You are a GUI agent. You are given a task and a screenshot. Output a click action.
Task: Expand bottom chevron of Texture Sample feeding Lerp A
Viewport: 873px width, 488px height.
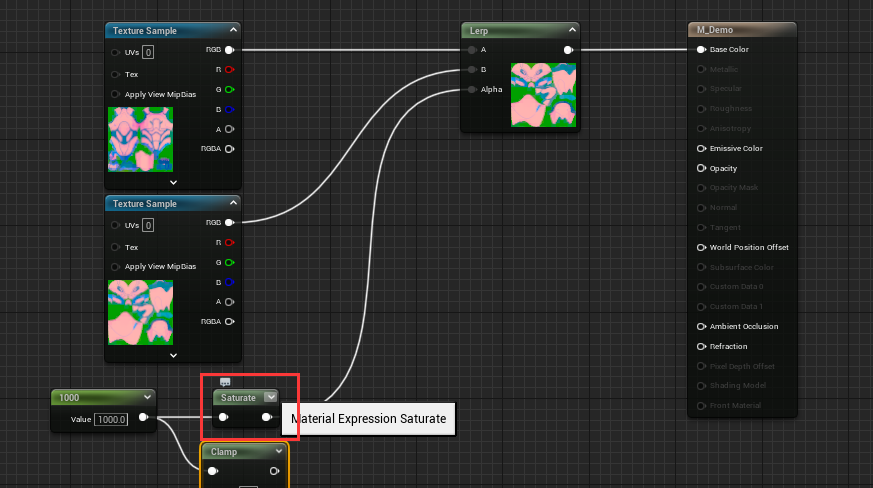click(x=173, y=183)
